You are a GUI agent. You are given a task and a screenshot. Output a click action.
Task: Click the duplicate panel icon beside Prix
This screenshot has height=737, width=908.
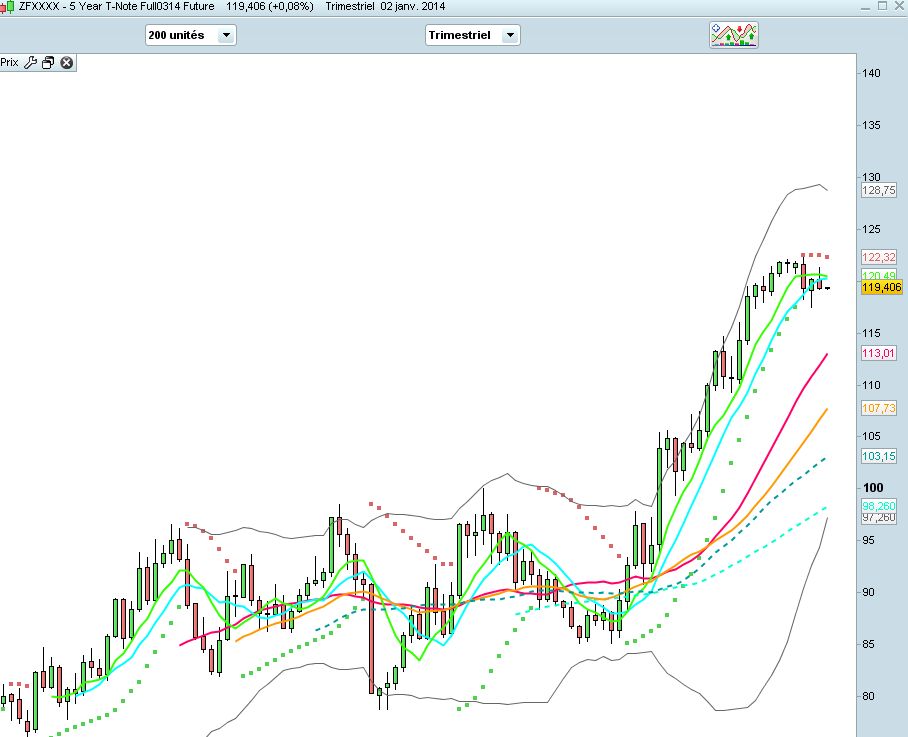48,63
